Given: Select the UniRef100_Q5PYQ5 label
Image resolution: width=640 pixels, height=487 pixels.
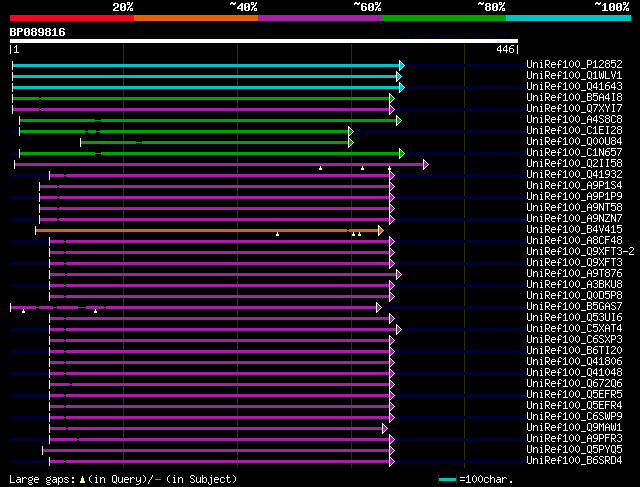Looking at the screenshot, I should [574, 450].
